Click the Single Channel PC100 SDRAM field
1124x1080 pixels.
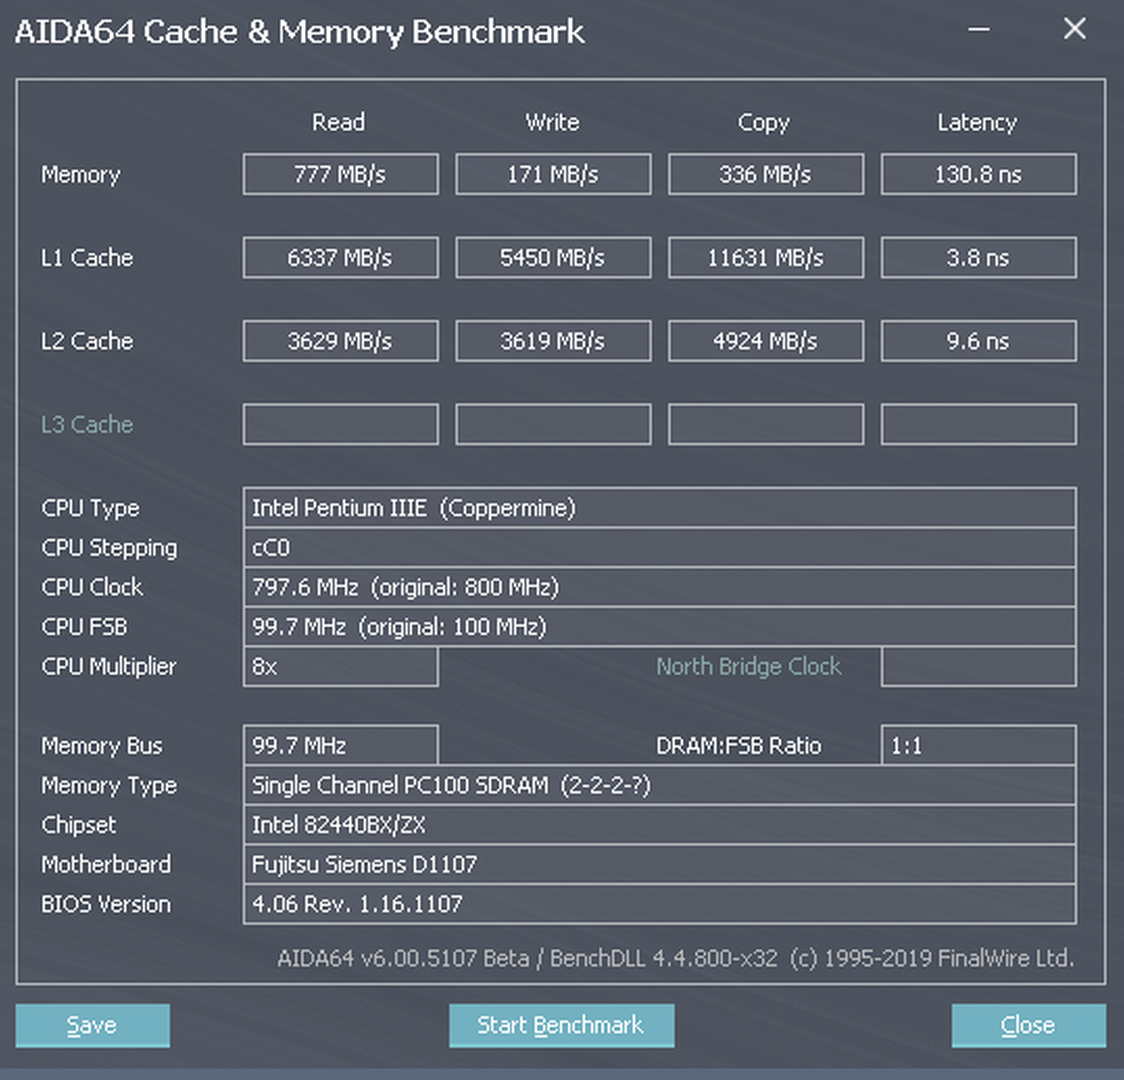659,785
